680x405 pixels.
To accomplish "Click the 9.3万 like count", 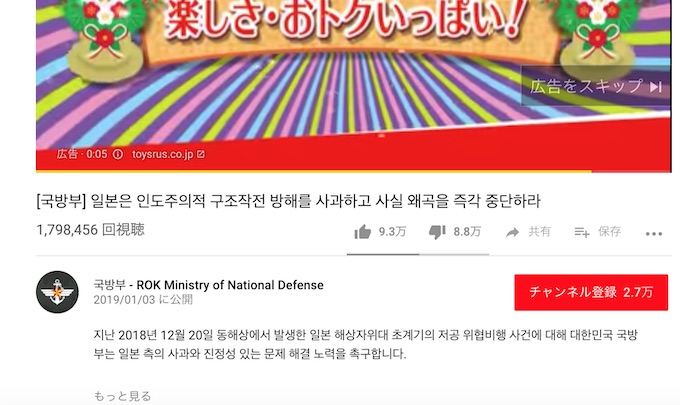I will (x=392, y=232).
